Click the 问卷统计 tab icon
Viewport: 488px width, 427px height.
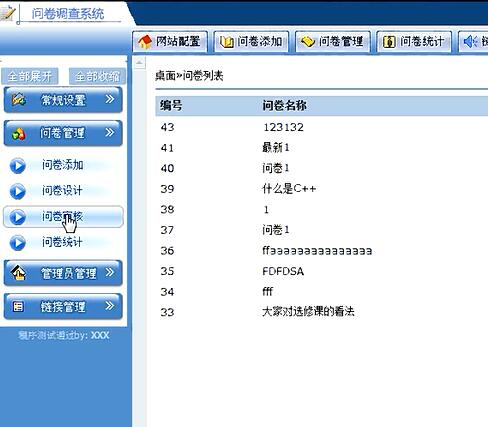pos(389,42)
